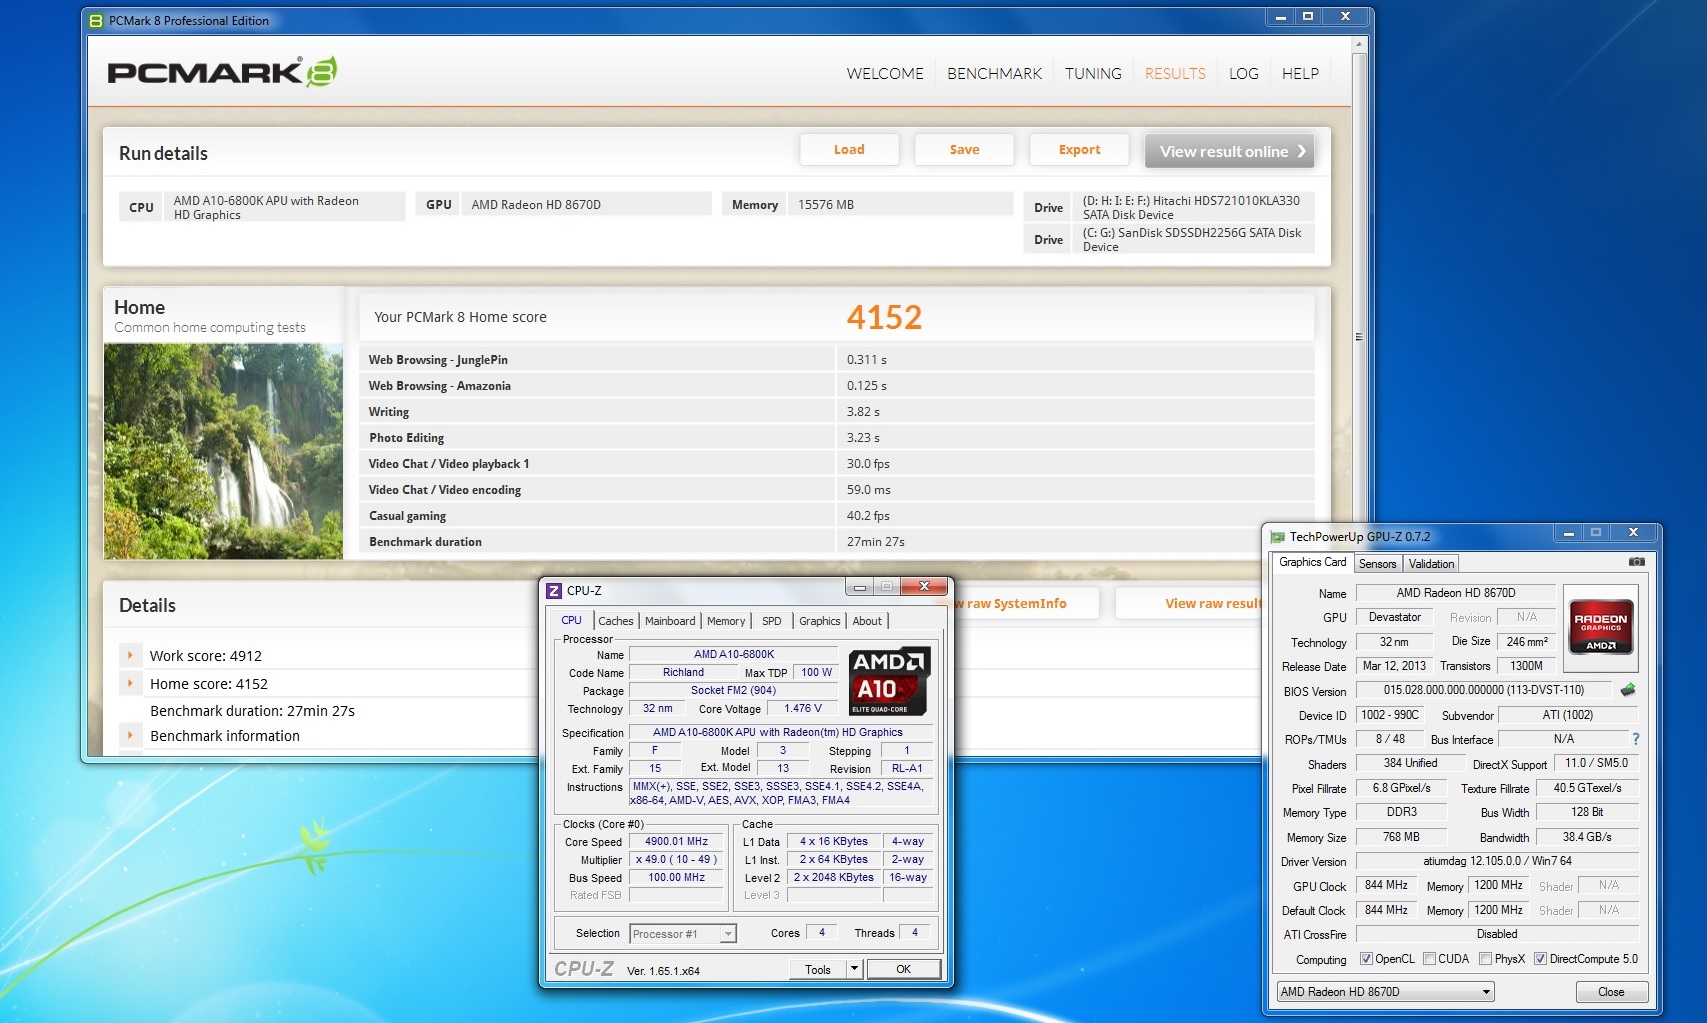Expand the Benchmark information row
This screenshot has width=1707, height=1023.
[130, 736]
